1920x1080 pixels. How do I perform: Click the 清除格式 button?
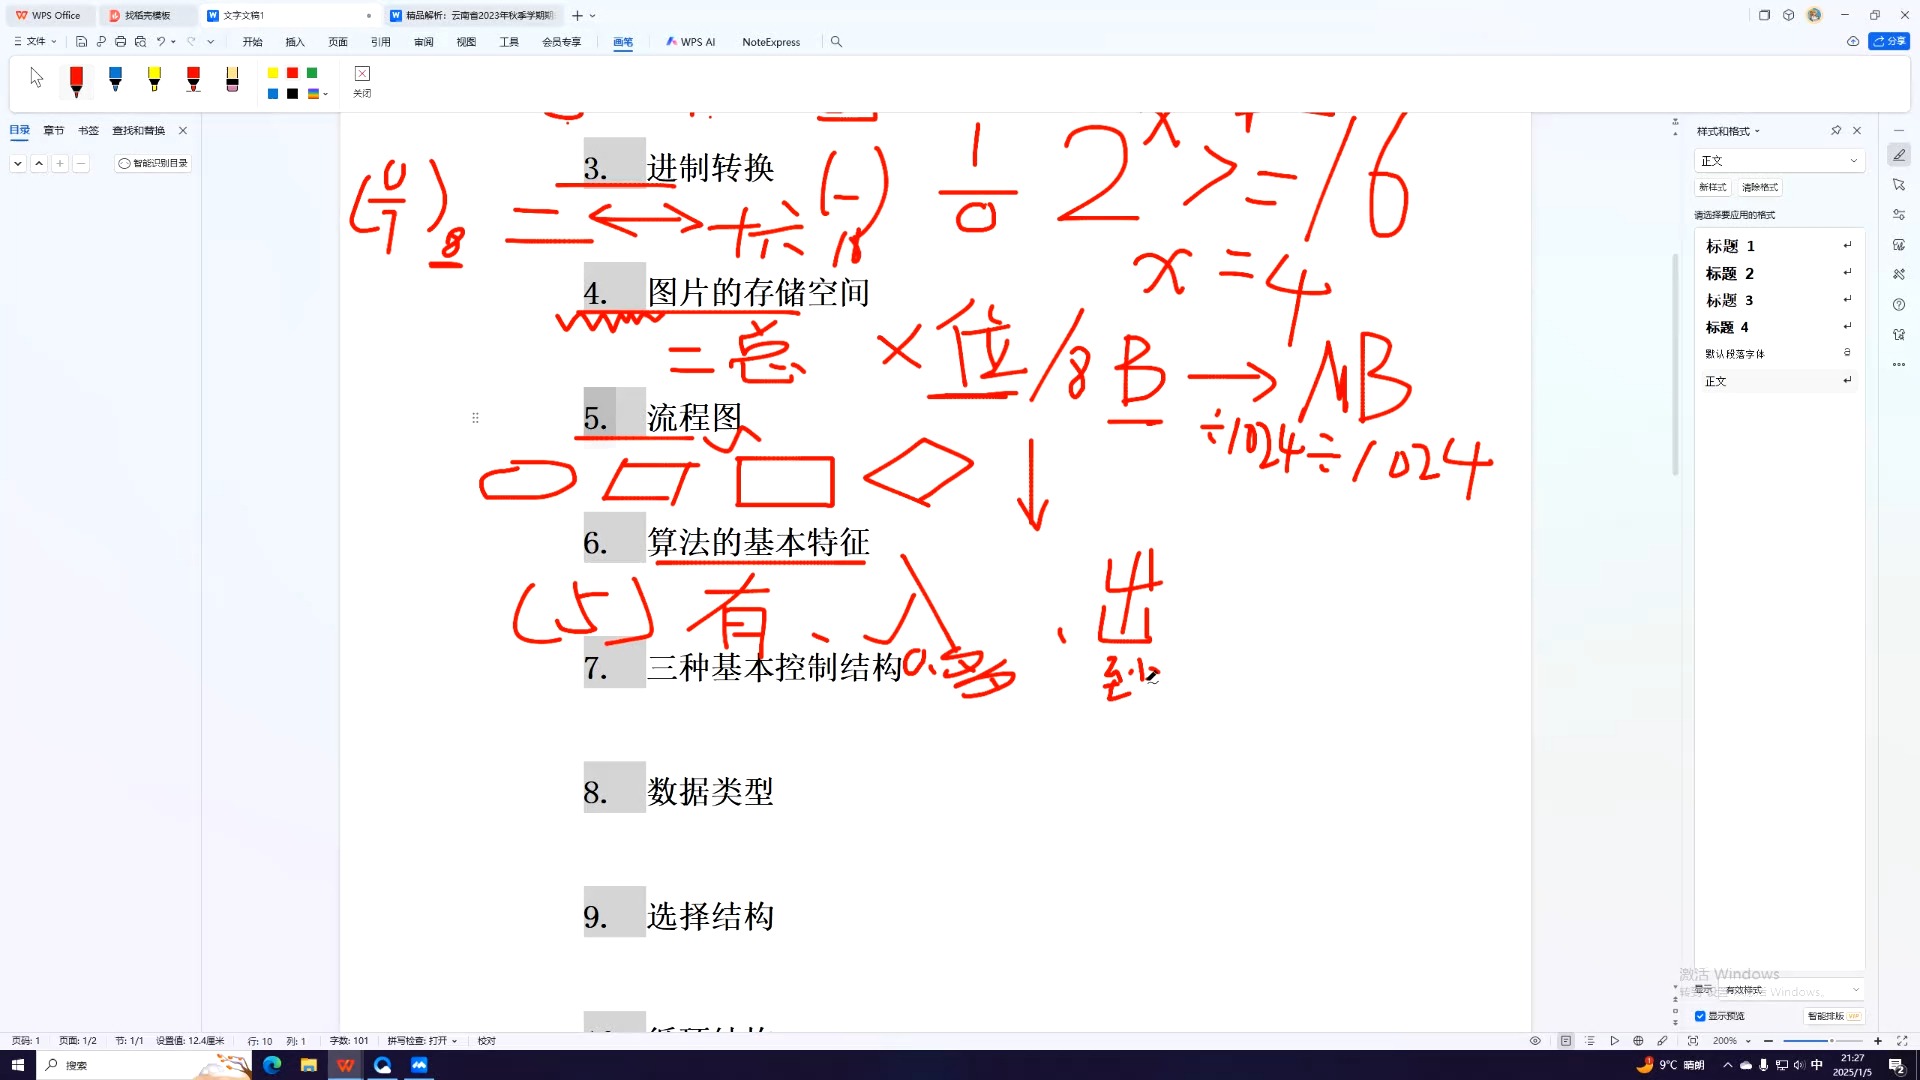[1759, 187]
